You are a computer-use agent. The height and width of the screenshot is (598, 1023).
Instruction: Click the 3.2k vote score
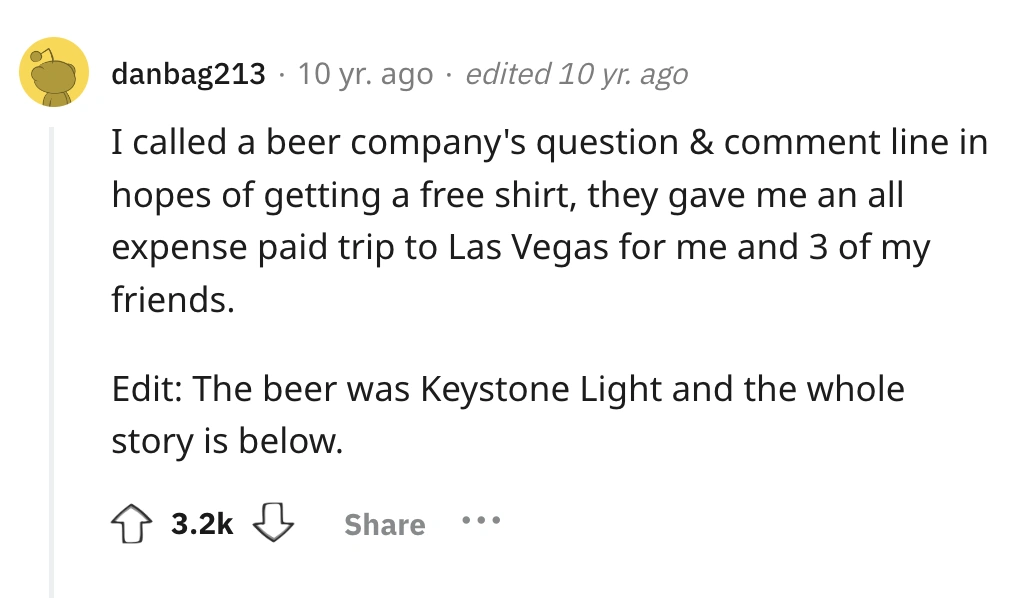pyautogui.click(x=202, y=524)
